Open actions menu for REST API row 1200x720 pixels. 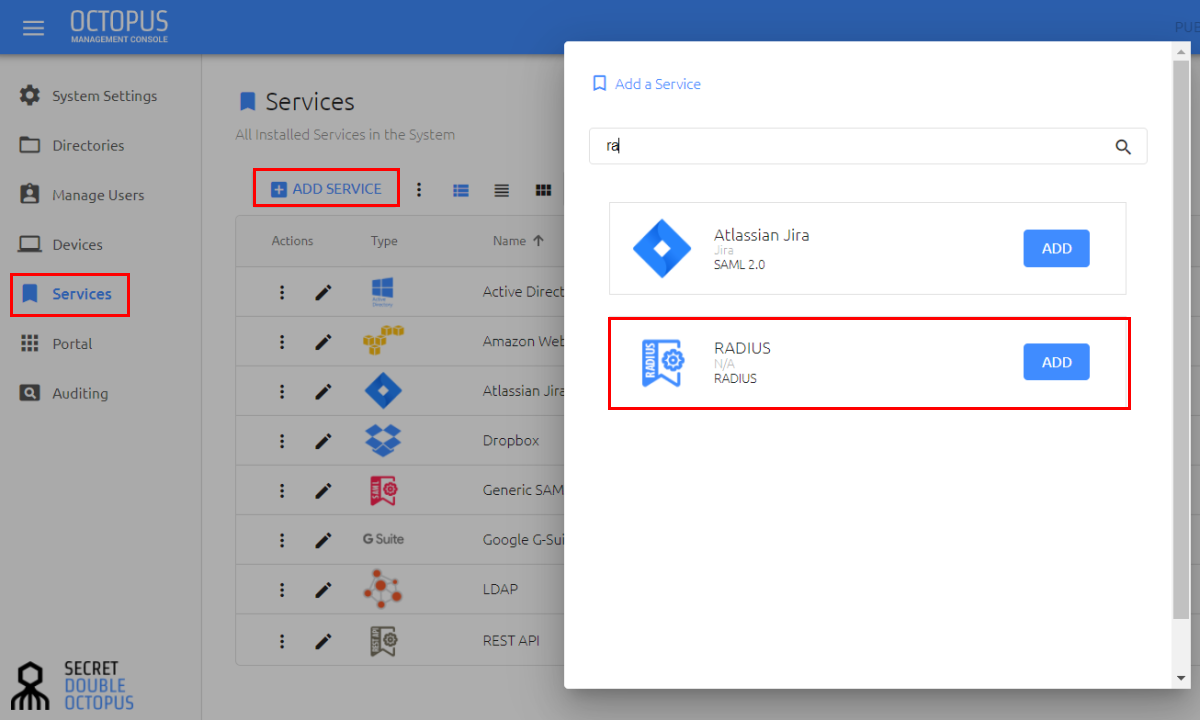click(282, 641)
